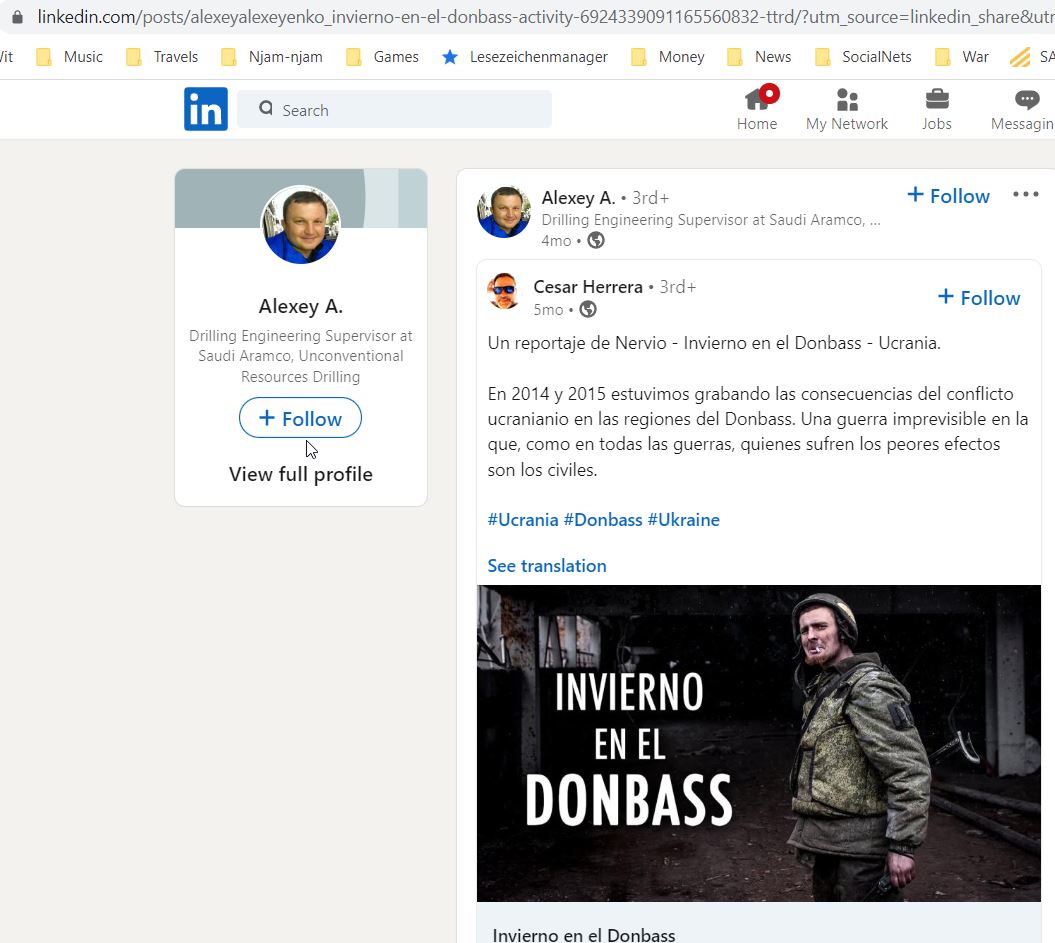Click the 'Drilling Engineering Supervisor at Saudi Aramco, ...' headline
Screen dimensions: 1055x943
pyautogui.click(x=711, y=220)
